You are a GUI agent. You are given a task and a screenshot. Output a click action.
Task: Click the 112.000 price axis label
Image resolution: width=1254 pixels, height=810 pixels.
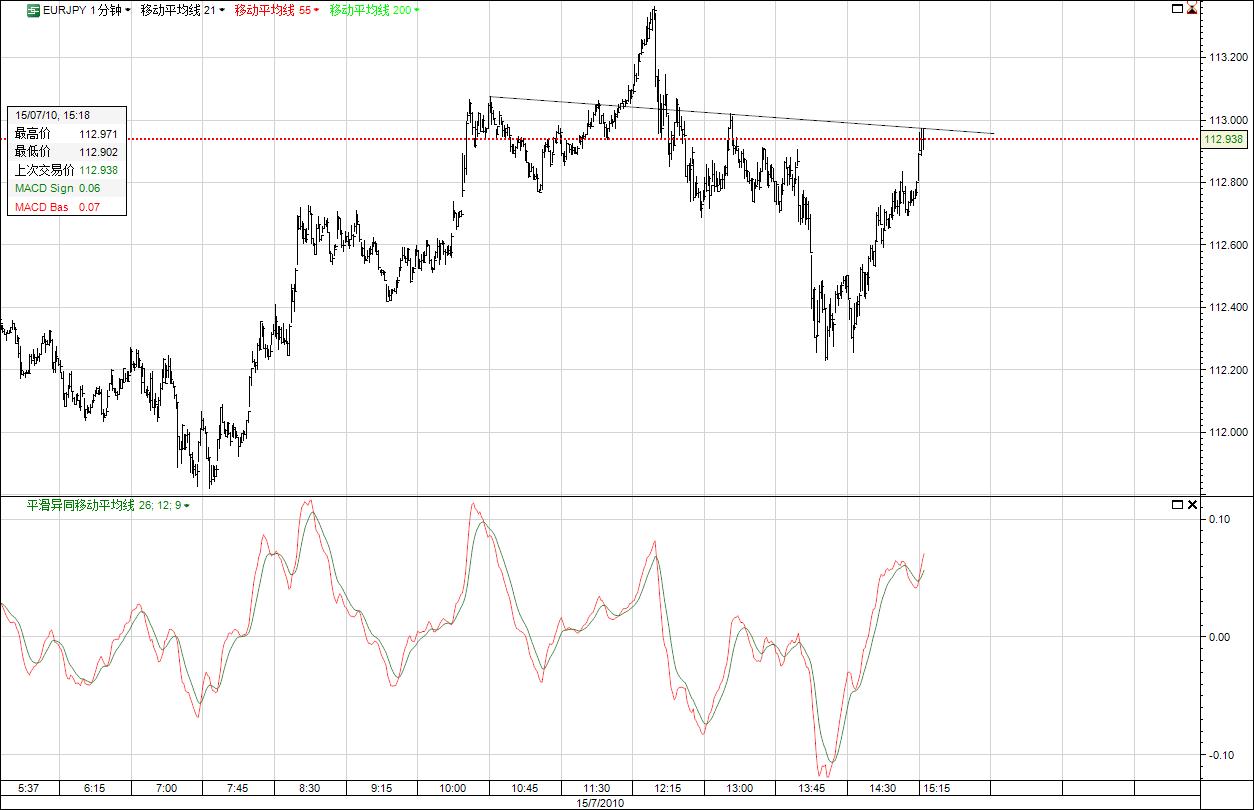point(1228,432)
